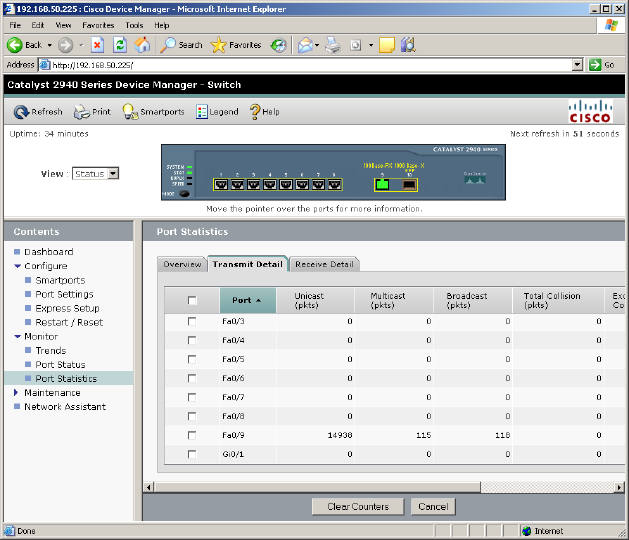Open the Address bar dropdown arrow
The height and width of the screenshot is (540, 629).
coord(577,65)
